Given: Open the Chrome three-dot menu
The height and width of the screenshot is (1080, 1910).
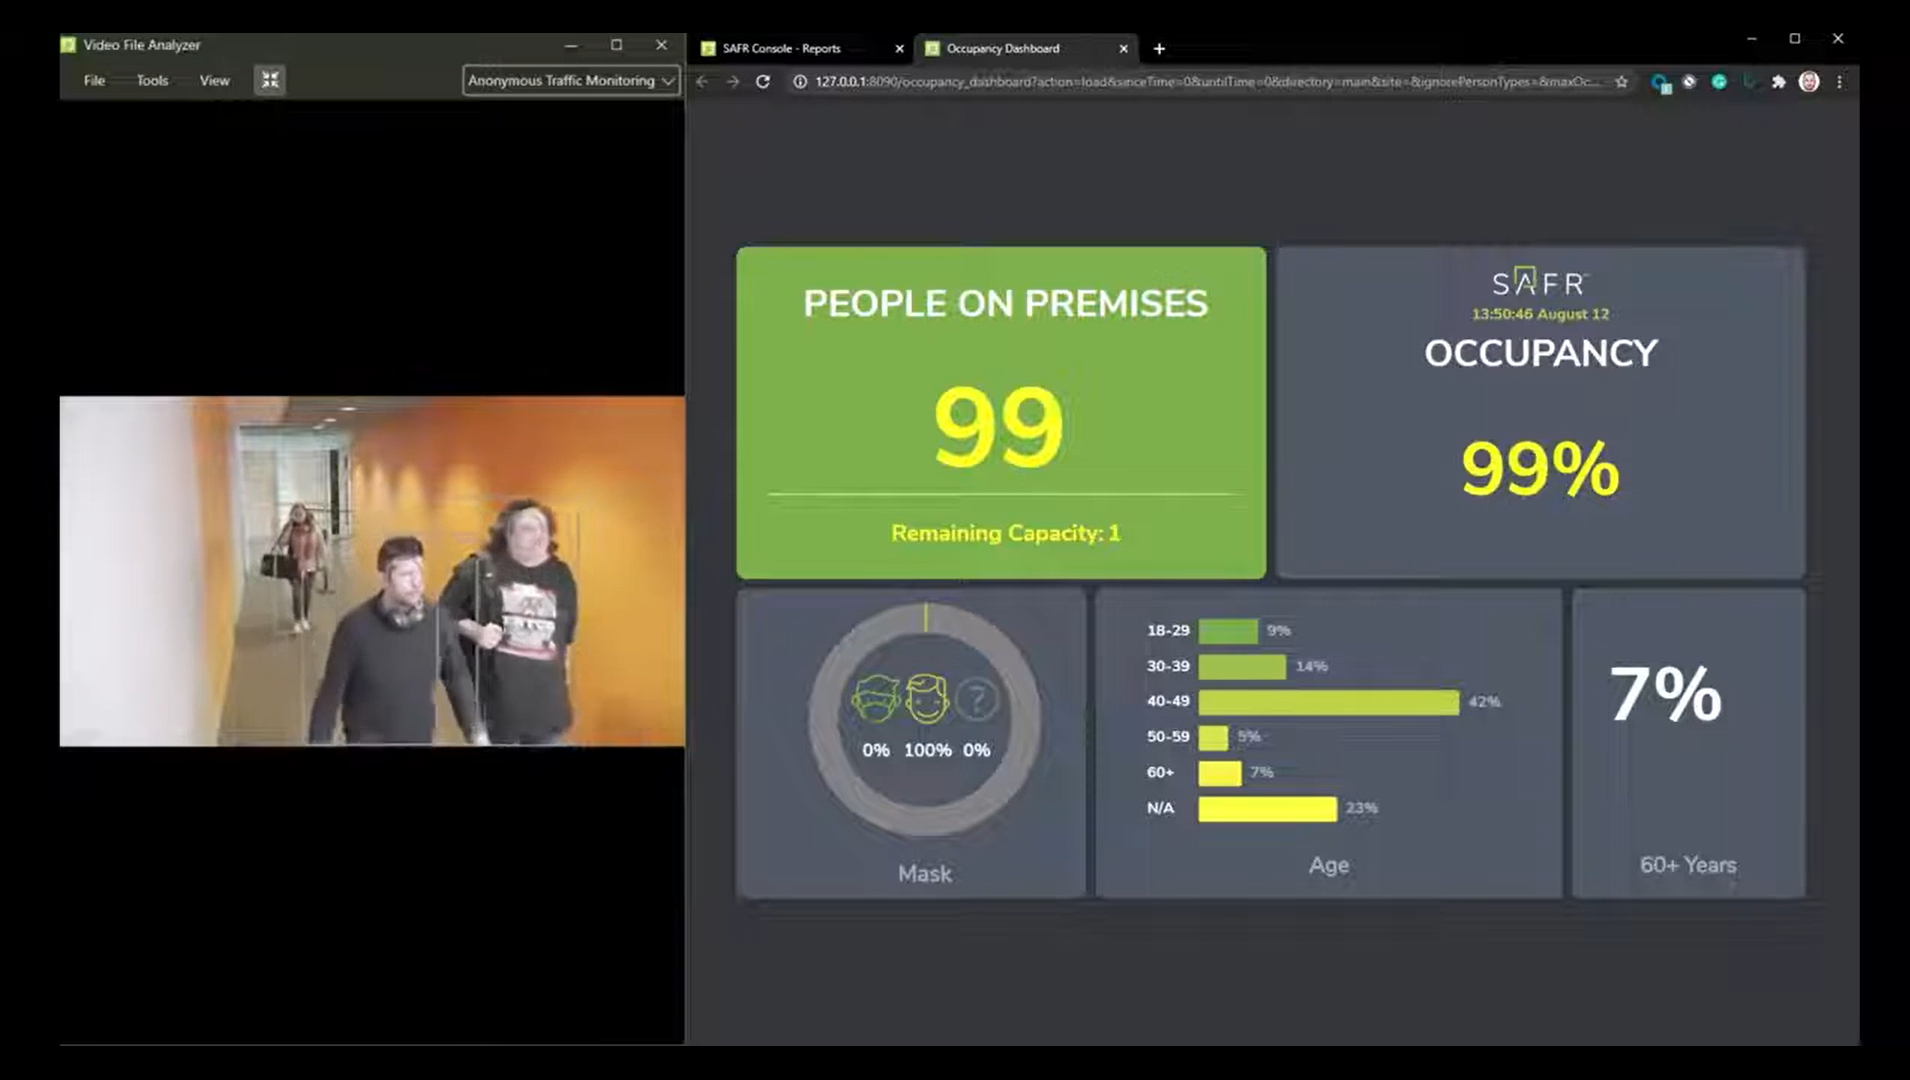Looking at the screenshot, I should point(1839,82).
